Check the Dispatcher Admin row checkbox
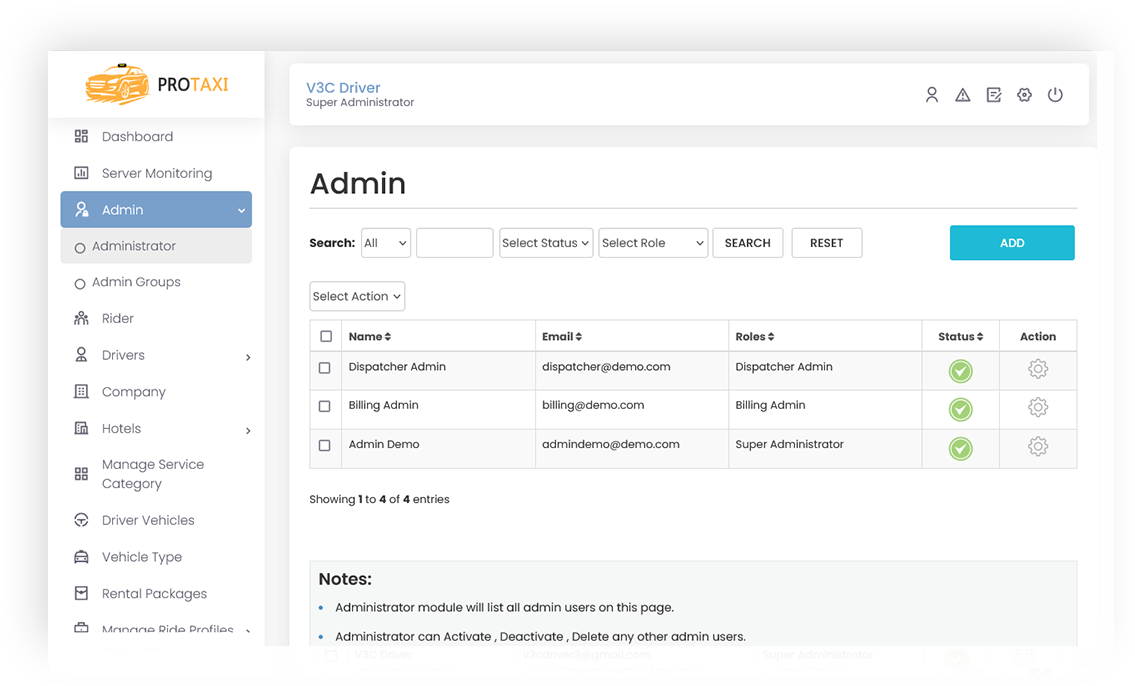Image resolution: width=1135 pixels, height=686 pixels. click(324, 368)
